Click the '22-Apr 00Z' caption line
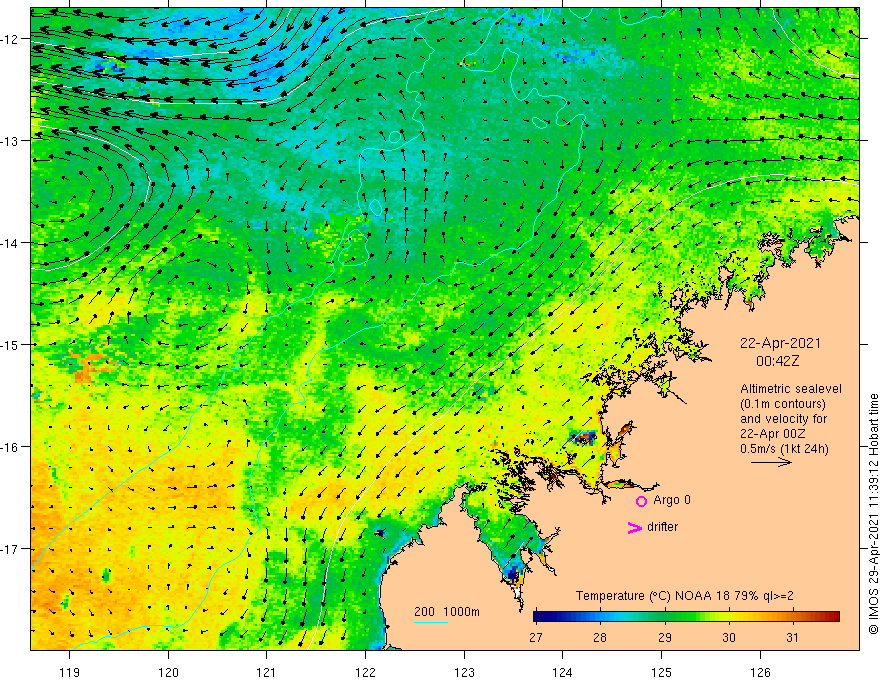 point(773,434)
